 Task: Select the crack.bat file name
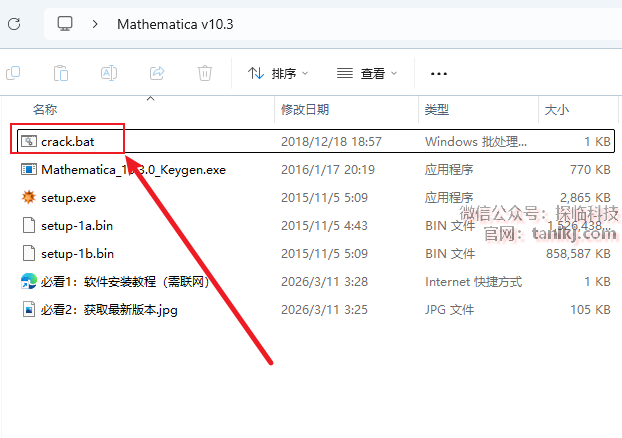pyautogui.click(x=67, y=142)
